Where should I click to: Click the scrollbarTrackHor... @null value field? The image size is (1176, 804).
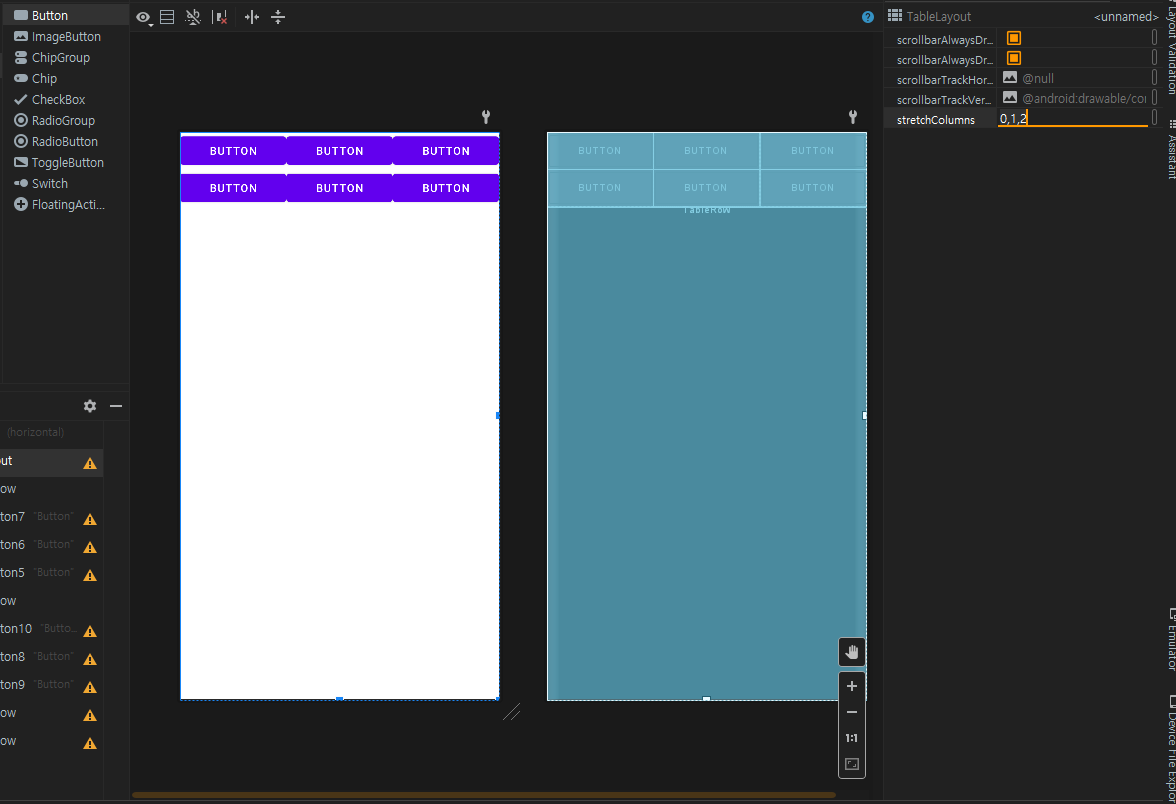[x=1084, y=79]
